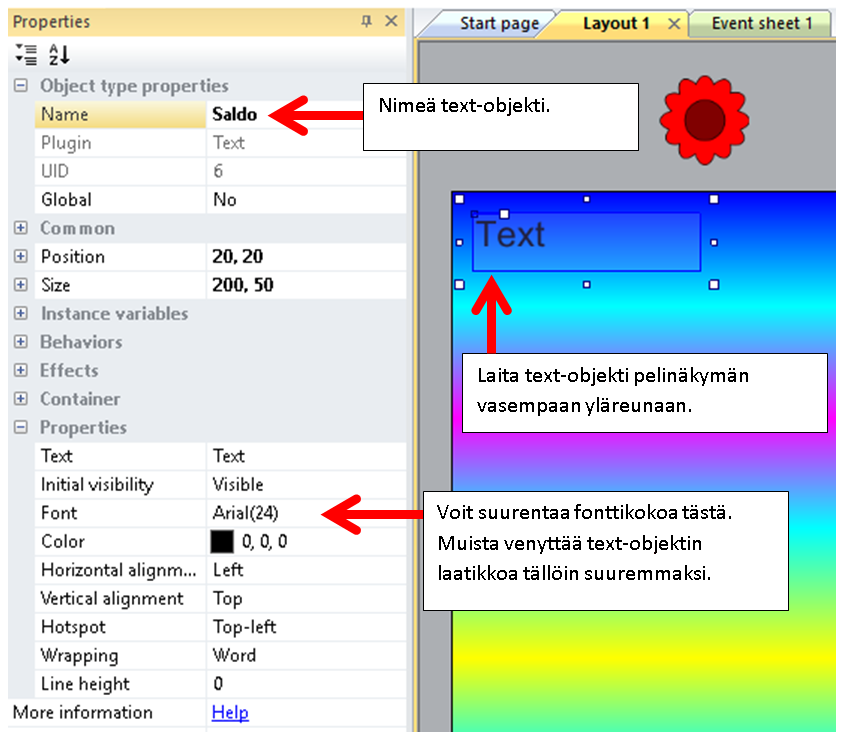The height and width of the screenshot is (739, 842).
Task: Switch to the Start page tab
Action: tap(498, 23)
